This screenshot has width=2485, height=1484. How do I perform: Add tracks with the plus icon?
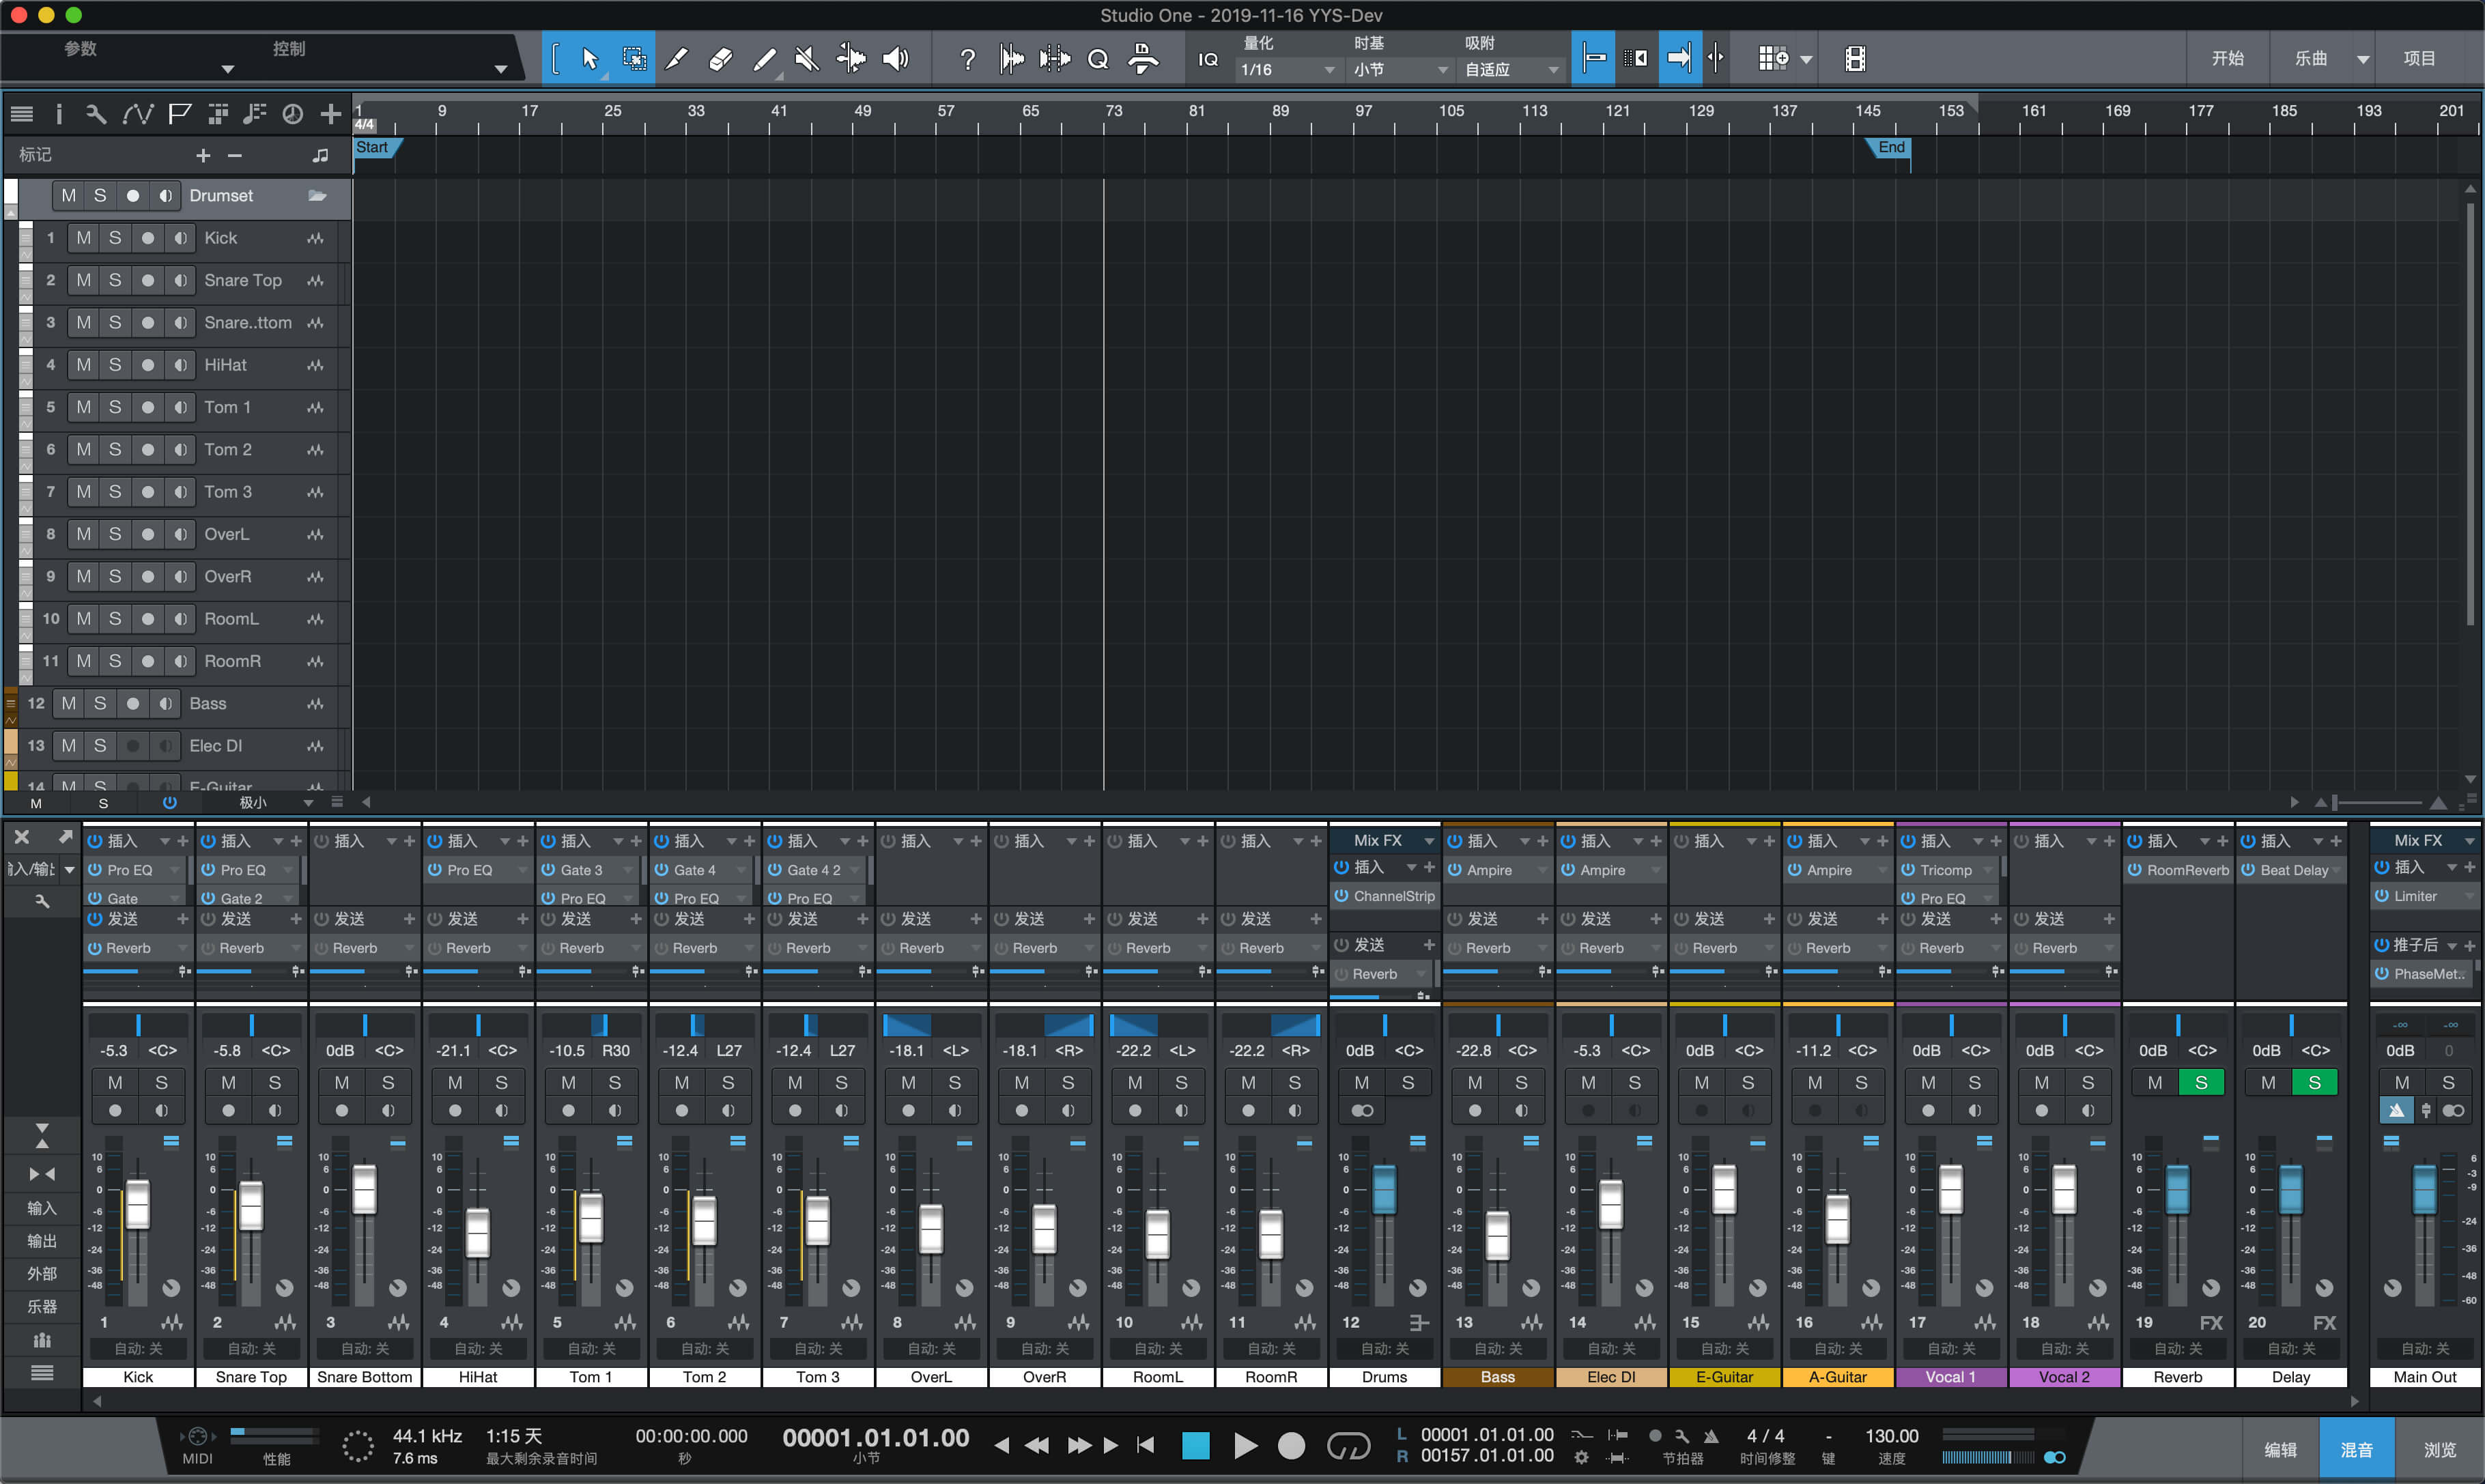click(330, 114)
